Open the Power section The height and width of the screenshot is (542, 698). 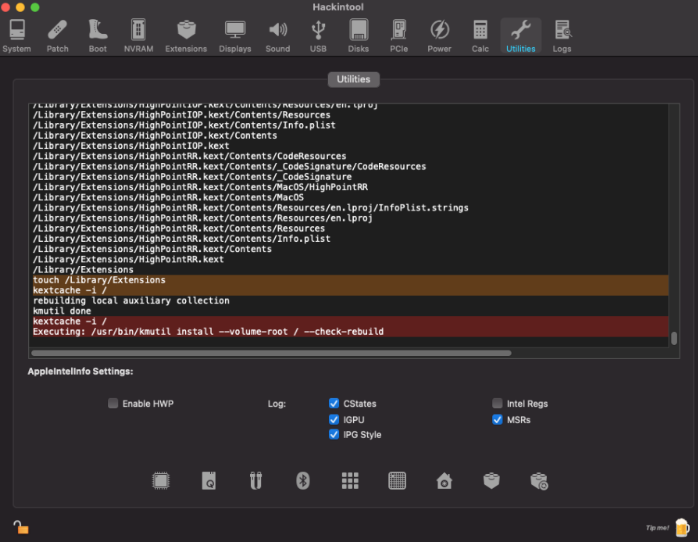439,36
